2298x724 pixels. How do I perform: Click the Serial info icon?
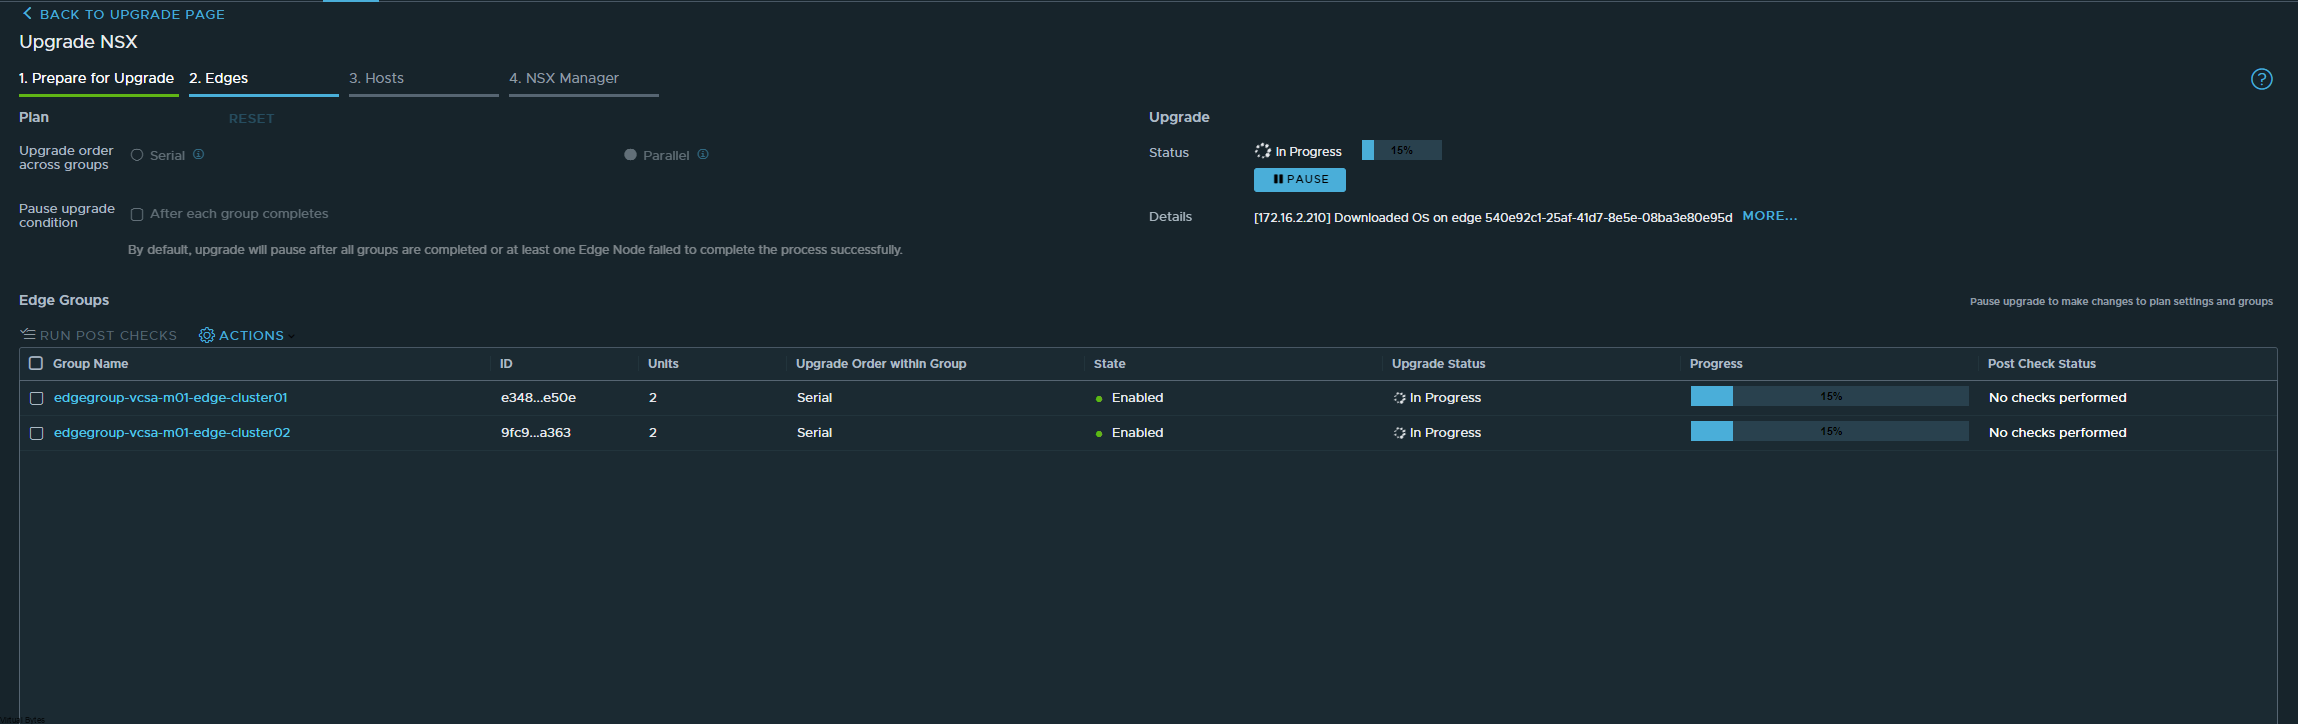tap(198, 154)
